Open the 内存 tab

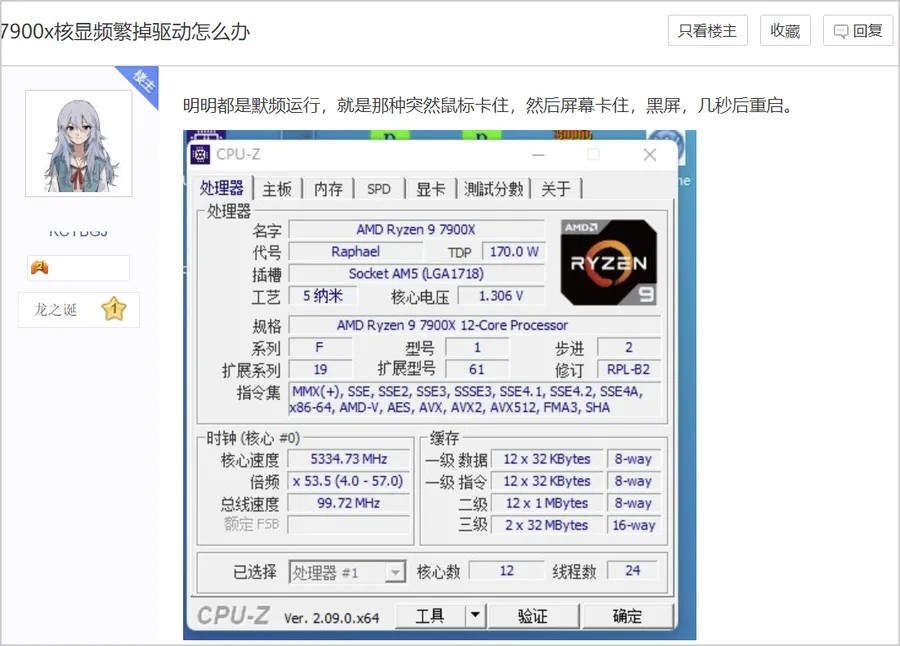[x=328, y=189]
